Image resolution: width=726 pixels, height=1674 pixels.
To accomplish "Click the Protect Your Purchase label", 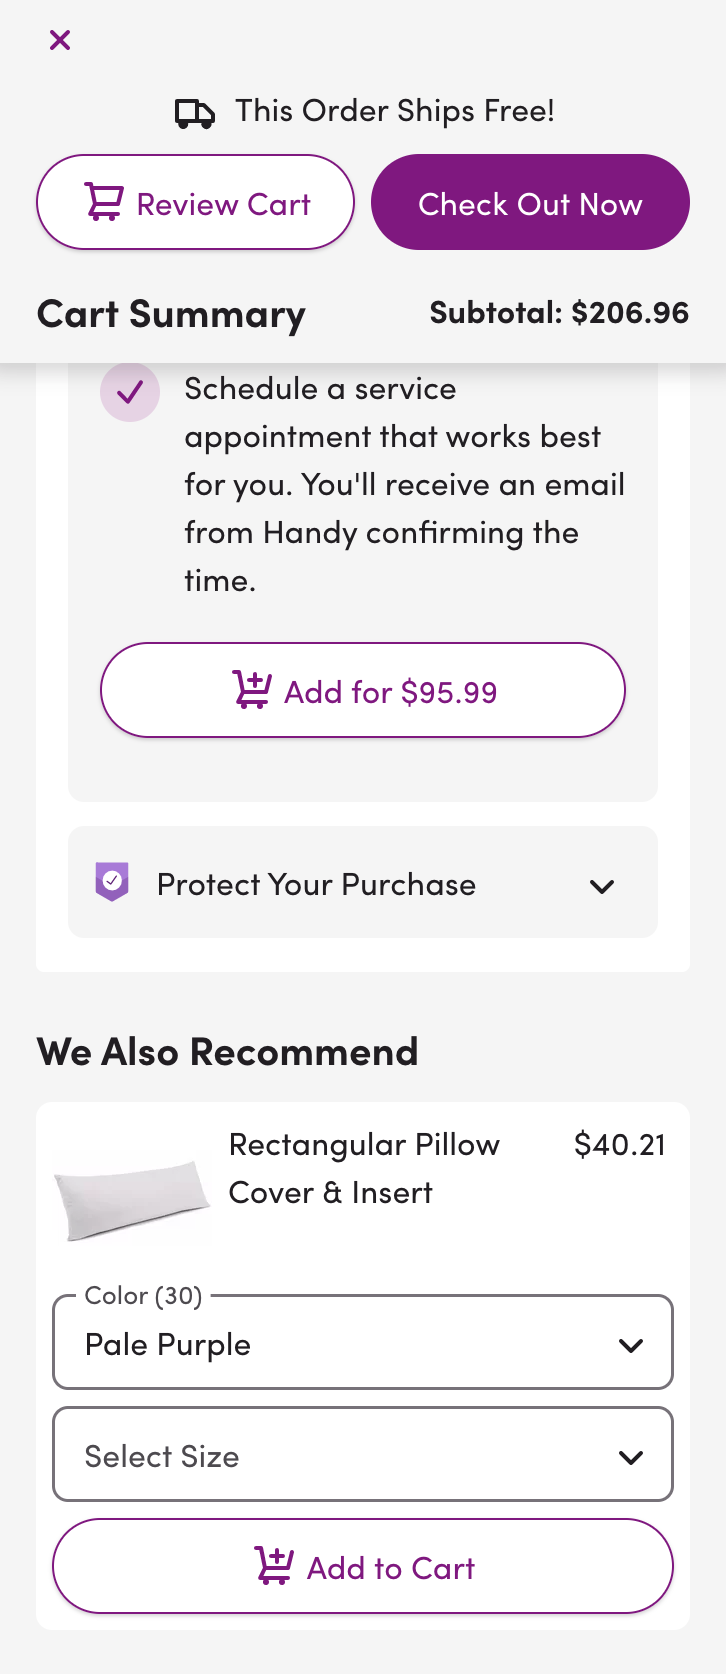I will pos(316,885).
